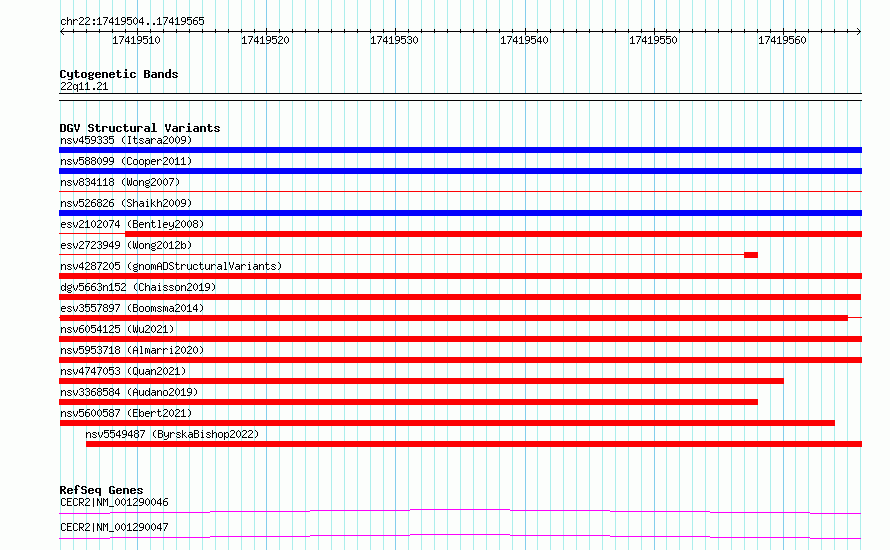Open variant esv2102074 (Bentley2008) label
890x550 pixels.
pyautogui.click(x=132, y=224)
